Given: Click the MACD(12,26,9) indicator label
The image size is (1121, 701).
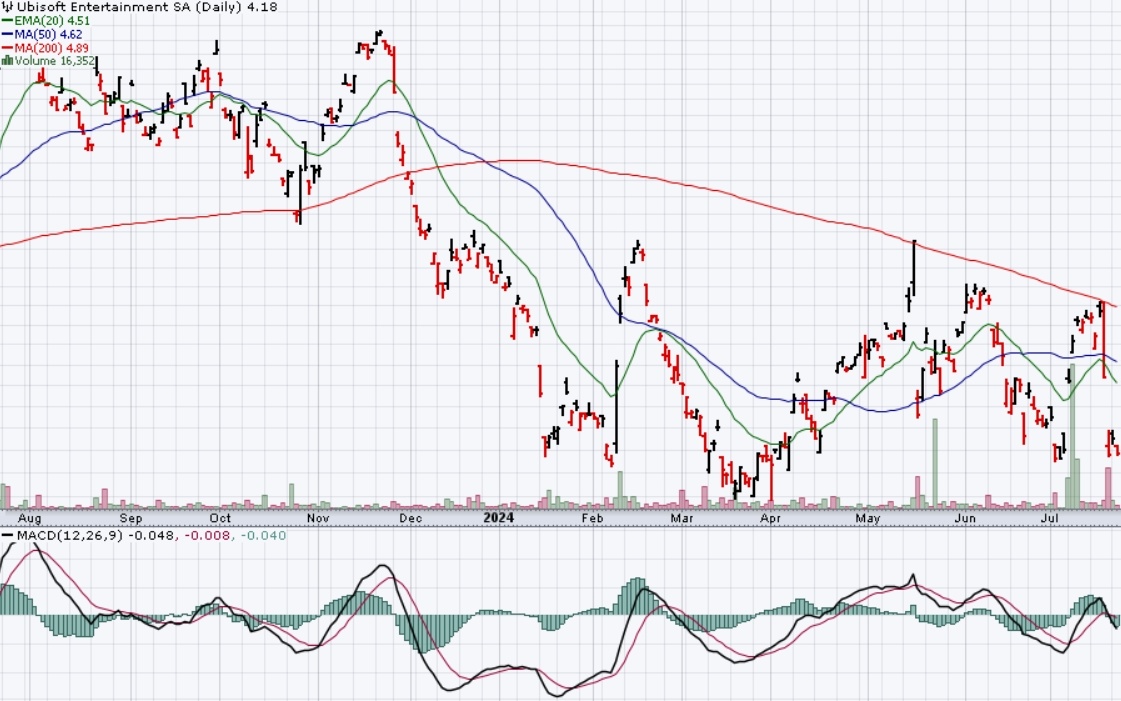Looking at the screenshot, I should 70,535.
